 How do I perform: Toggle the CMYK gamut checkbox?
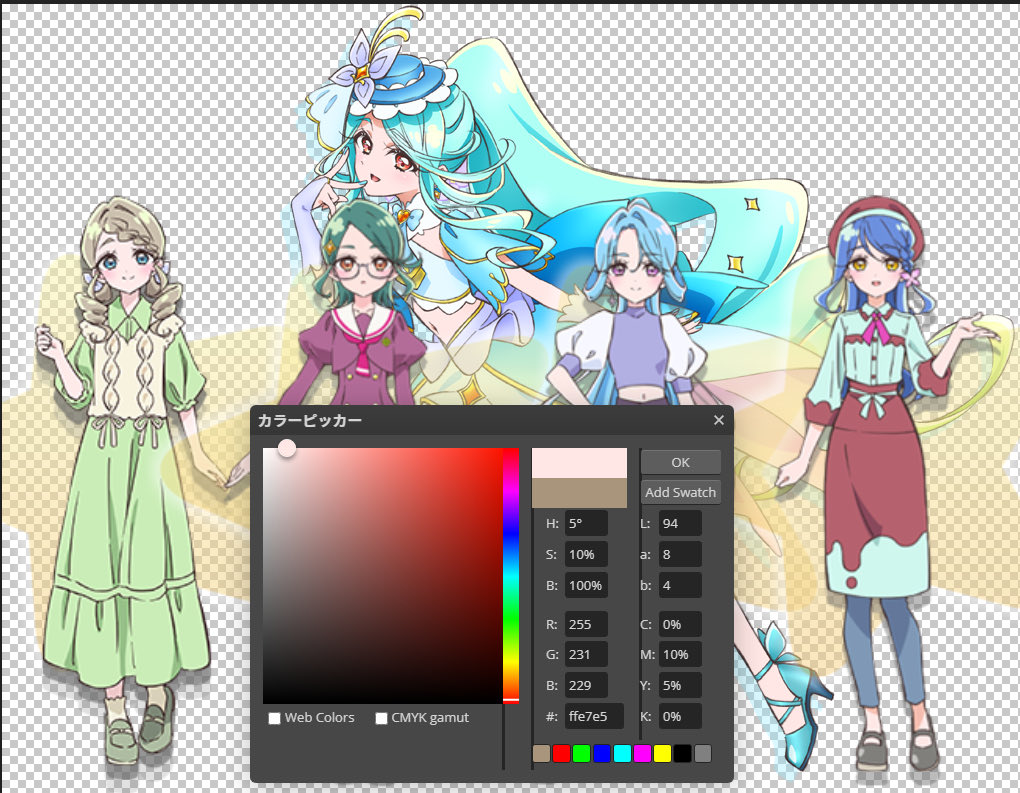pos(381,718)
